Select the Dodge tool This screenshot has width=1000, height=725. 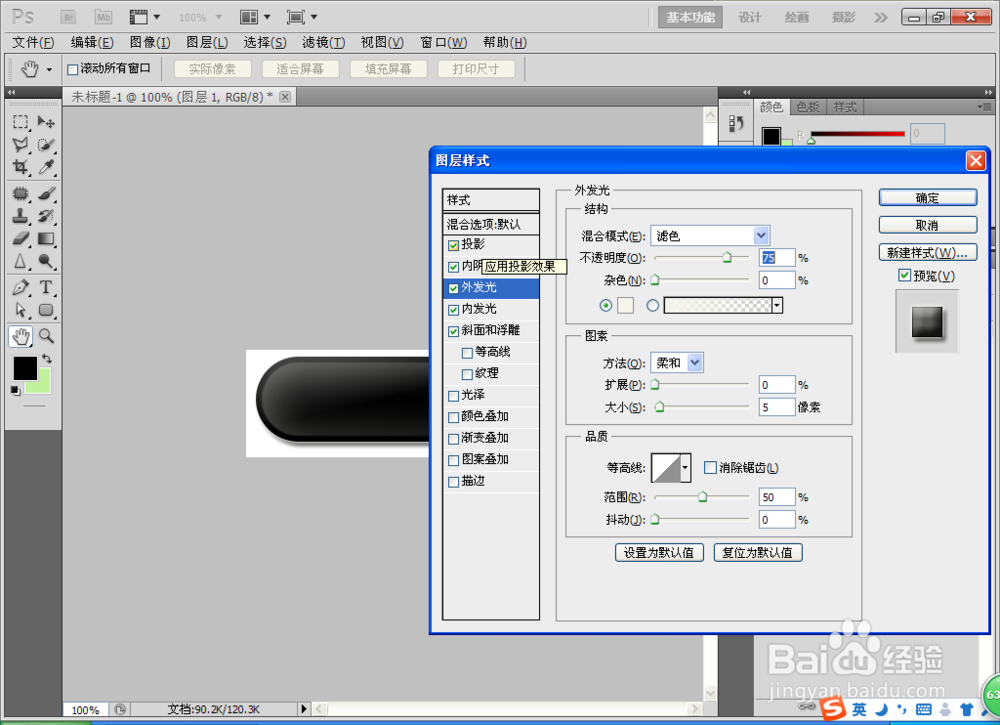pos(46,261)
